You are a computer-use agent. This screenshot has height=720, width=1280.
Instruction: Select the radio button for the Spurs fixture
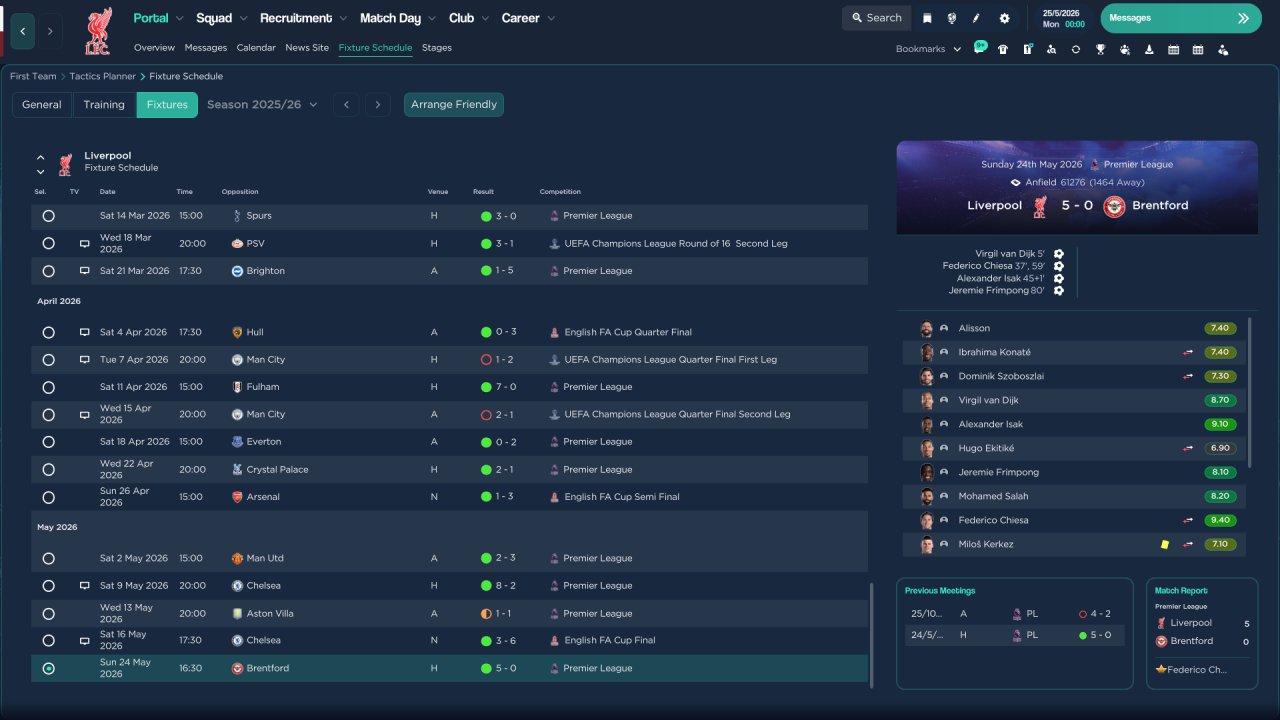click(48, 216)
